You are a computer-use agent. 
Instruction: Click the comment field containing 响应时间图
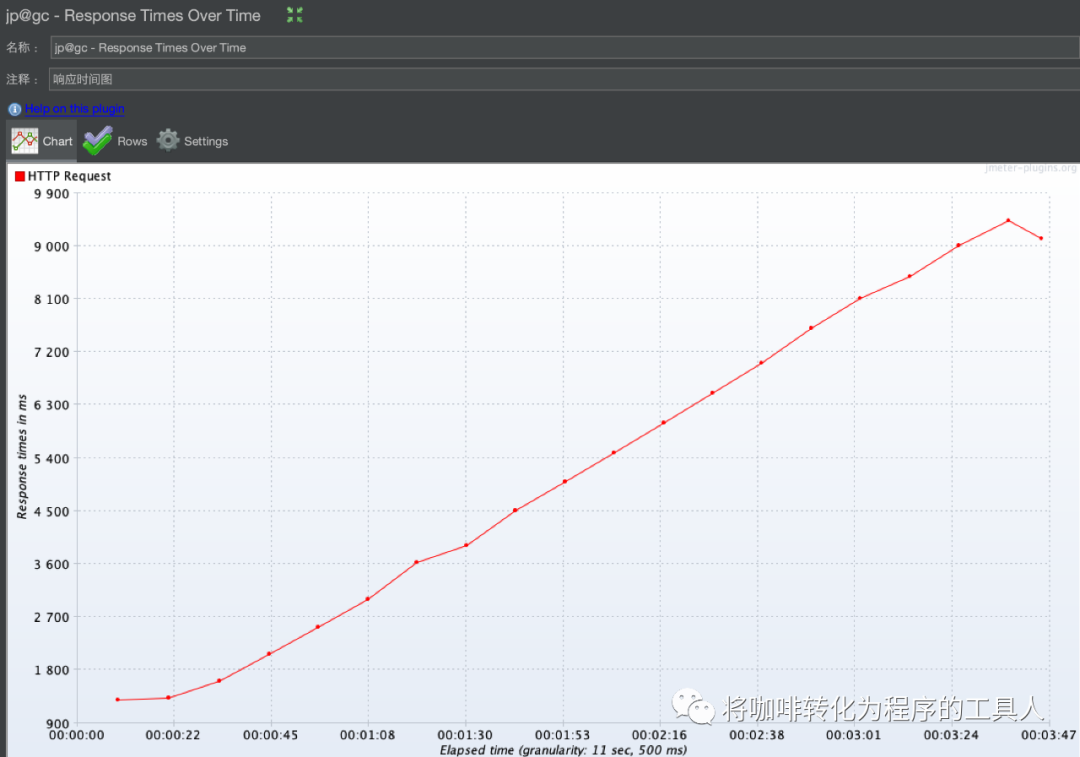click(563, 79)
